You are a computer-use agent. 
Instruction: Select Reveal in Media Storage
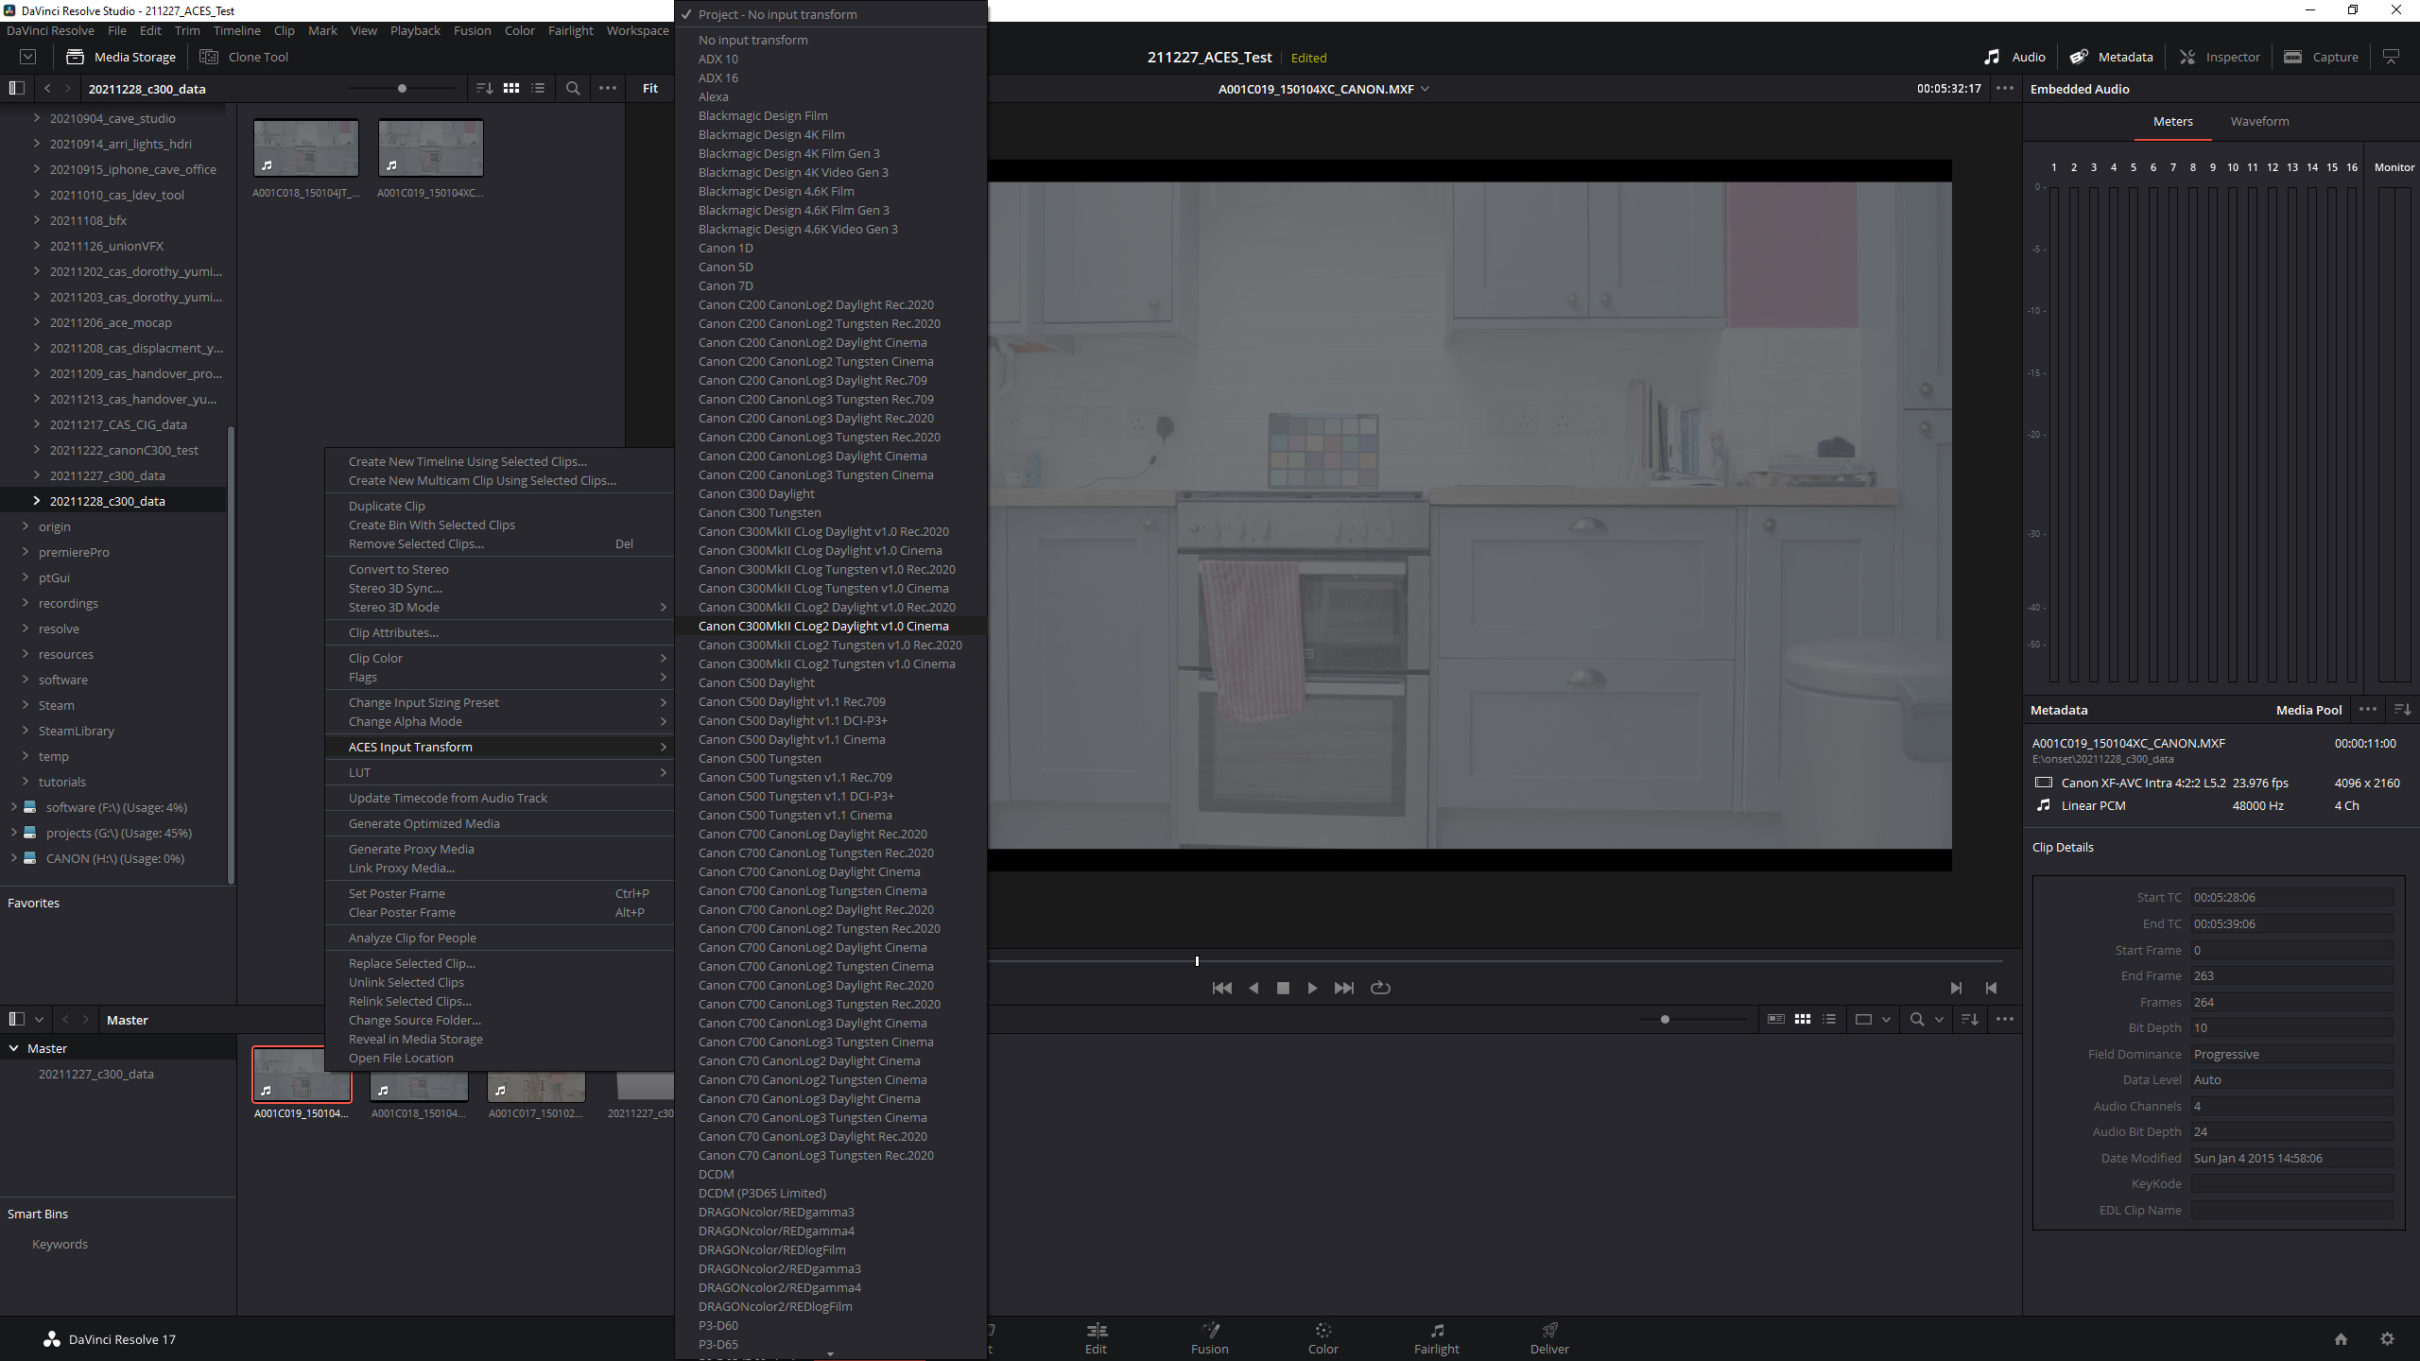pos(499,1039)
